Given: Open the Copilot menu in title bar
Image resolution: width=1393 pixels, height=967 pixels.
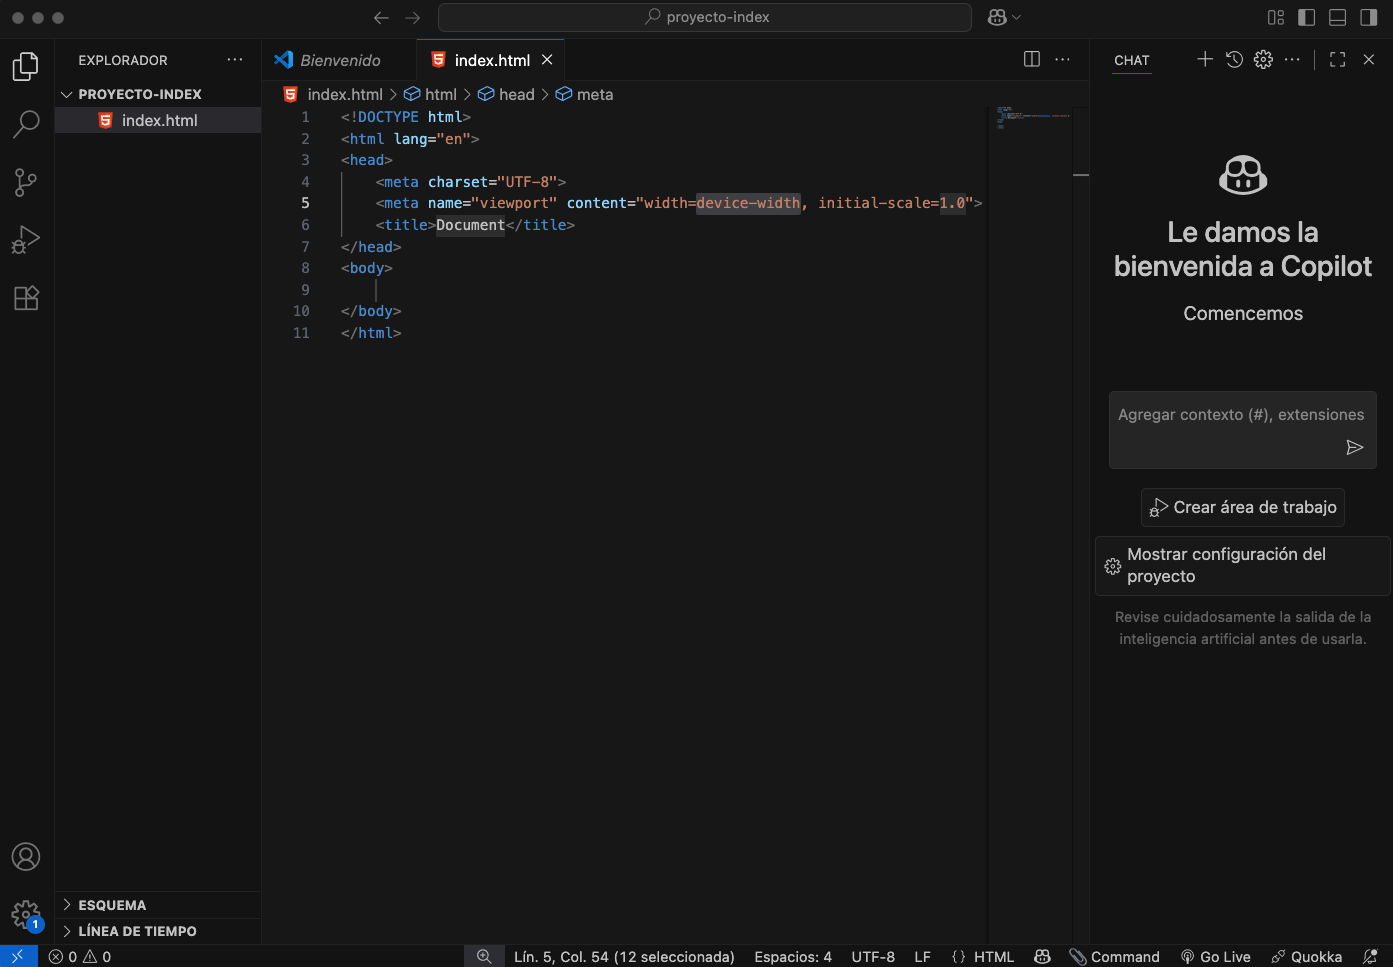Looking at the screenshot, I should pyautogui.click(x=1004, y=17).
